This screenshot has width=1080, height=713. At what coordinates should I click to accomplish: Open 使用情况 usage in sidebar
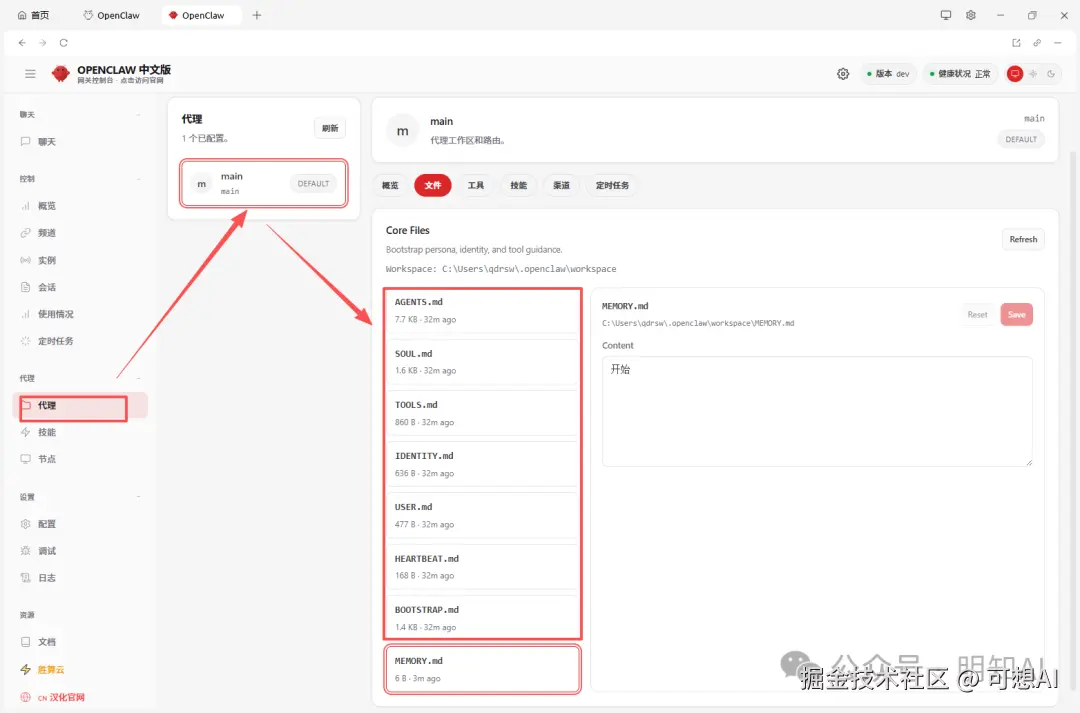tap(80, 314)
